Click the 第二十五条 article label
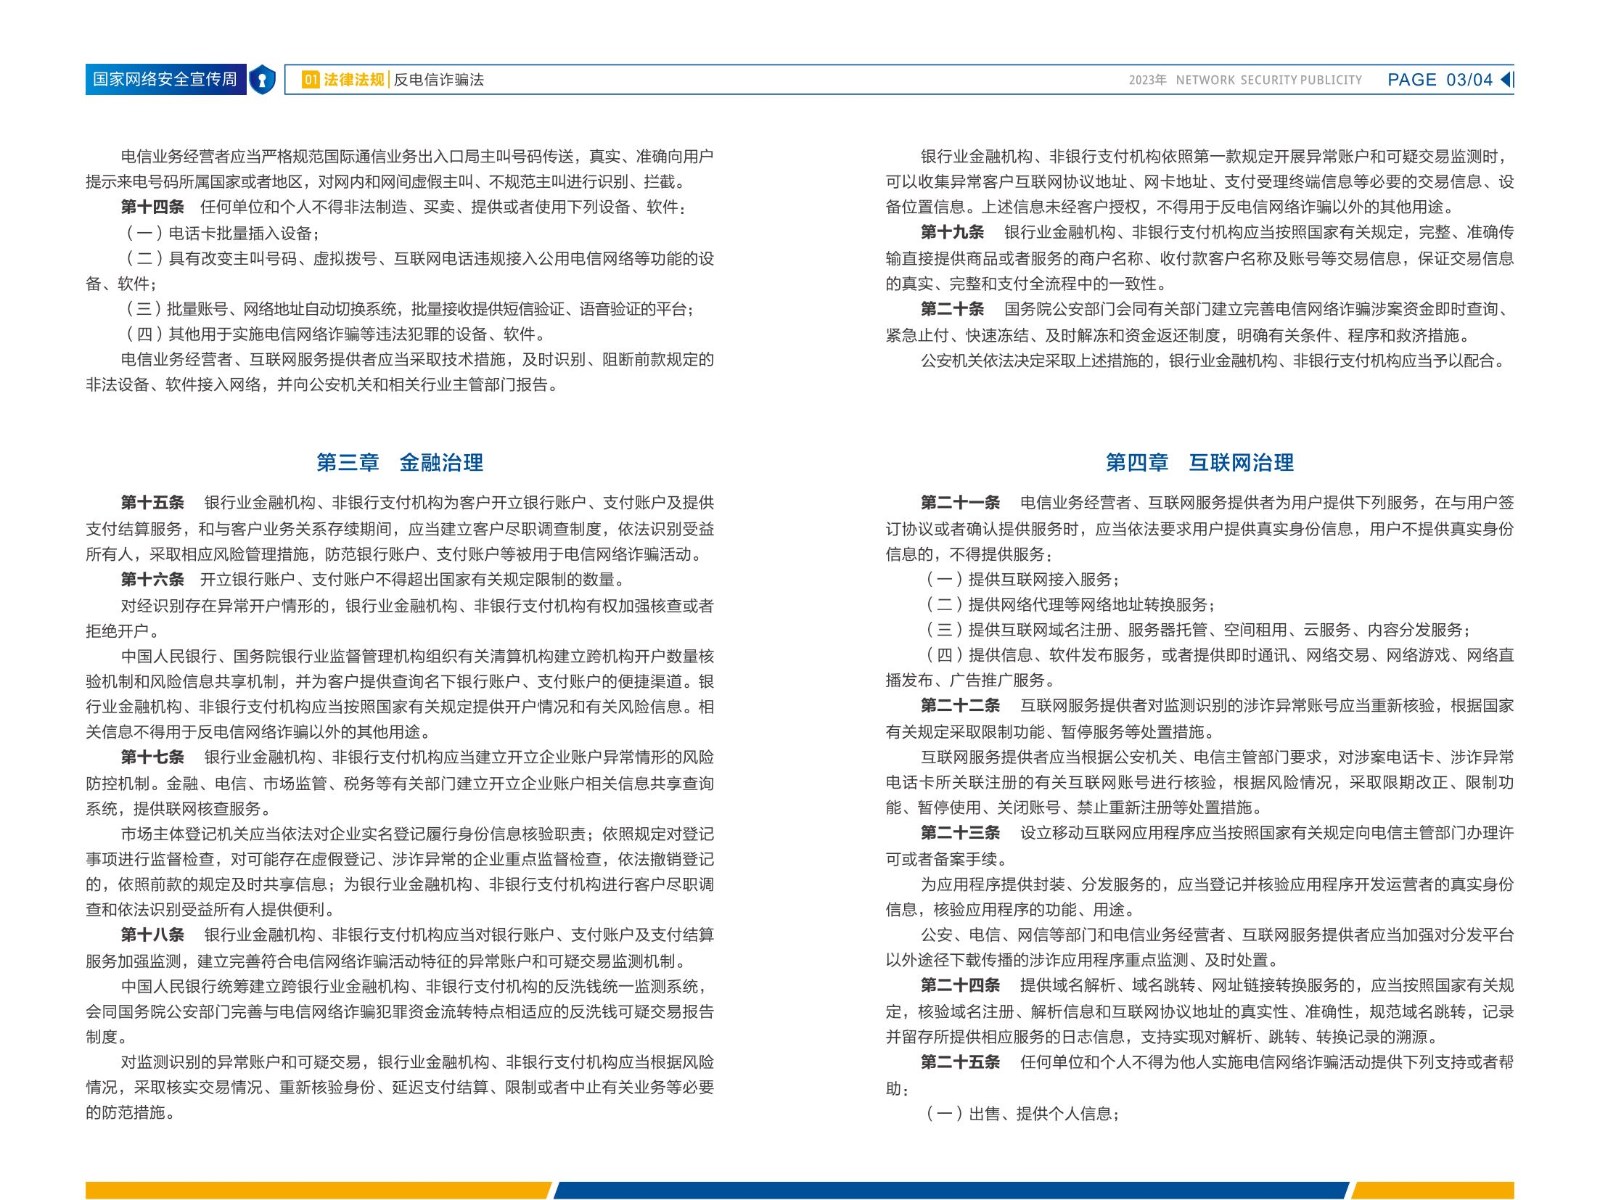The width and height of the screenshot is (1600, 1200). [x=960, y=1062]
